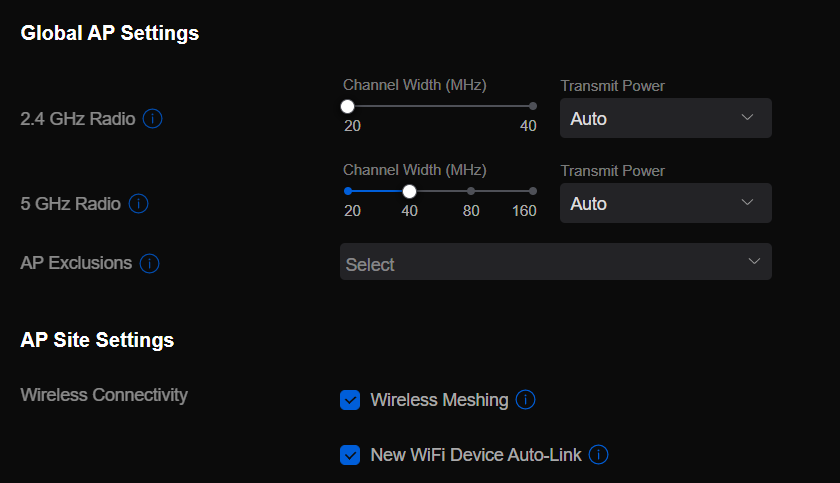The image size is (840, 483).
Task: Open the 2.4 GHz Transmit Power dropdown
Action: tap(665, 118)
